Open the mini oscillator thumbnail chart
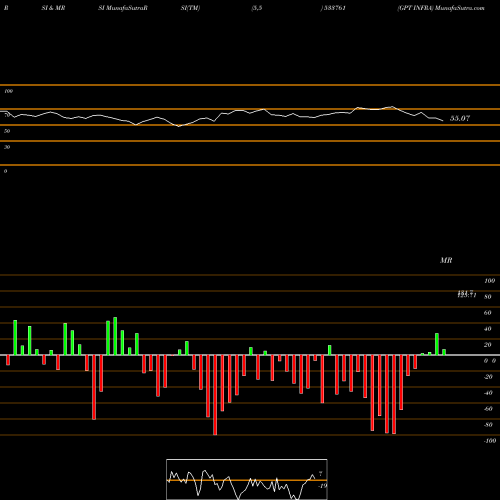Image resolution: width=500 pixels, height=500 pixels. tap(247, 479)
